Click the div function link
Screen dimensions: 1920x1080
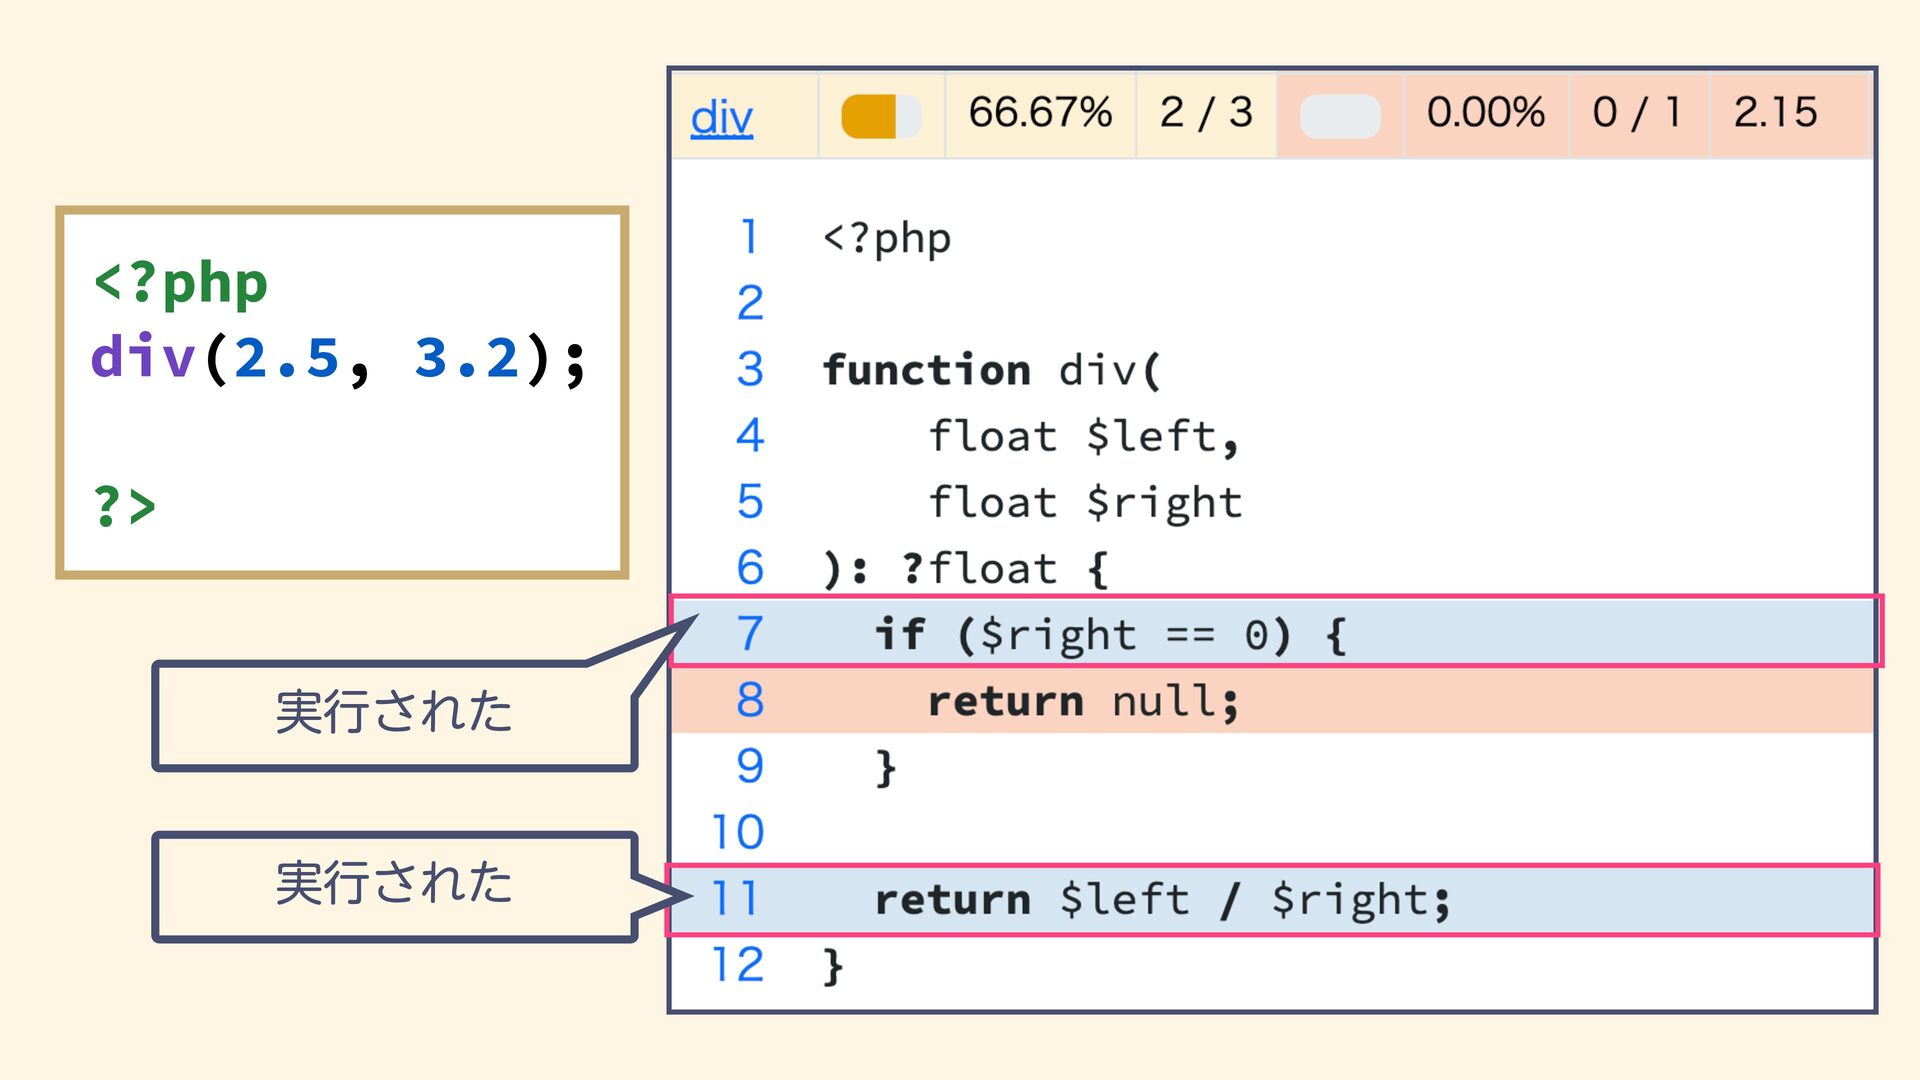pos(721,117)
